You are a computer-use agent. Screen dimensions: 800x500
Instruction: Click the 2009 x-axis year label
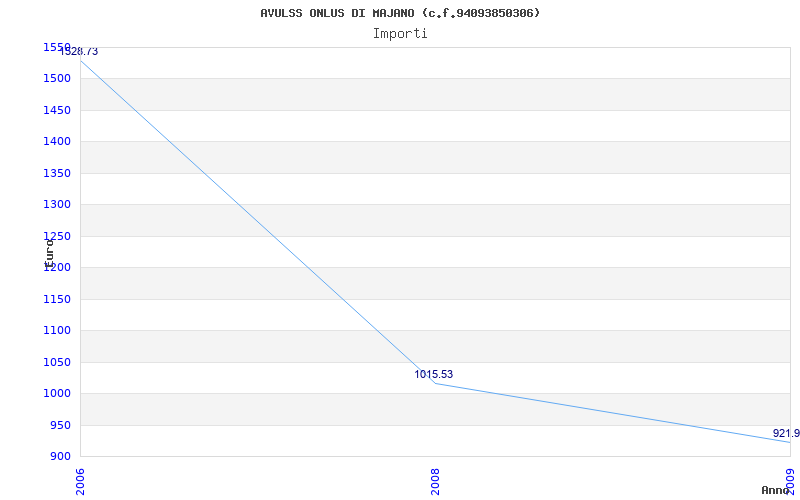click(x=790, y=482)
